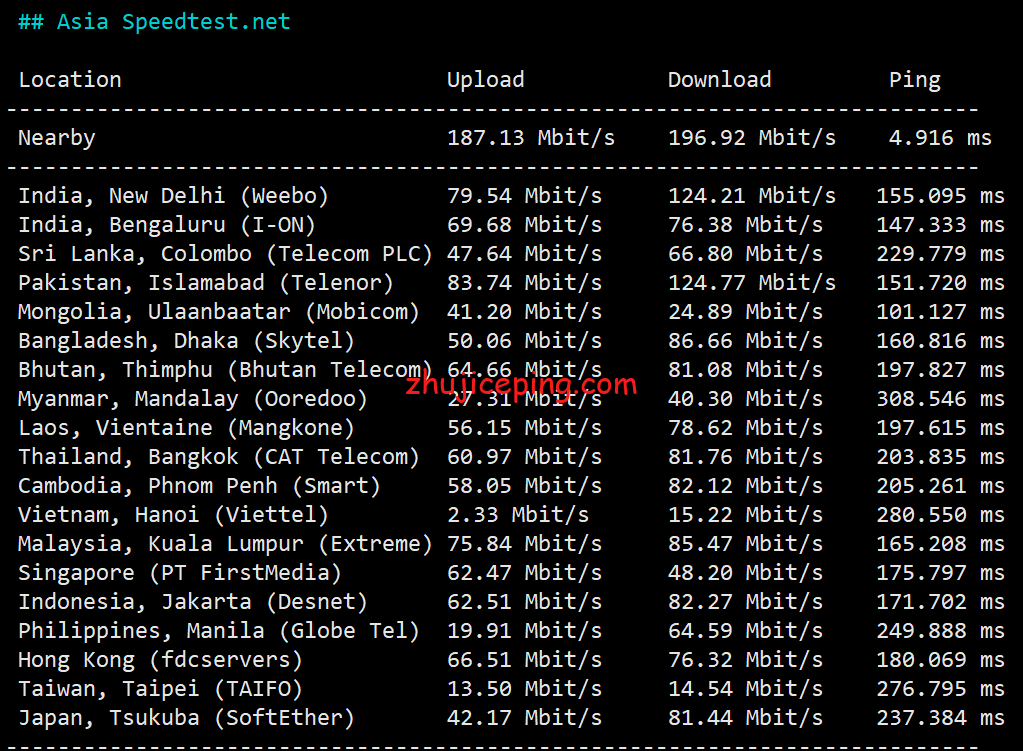This screenshot has width=1023, height=751.
Task: Click the Sri Lanka, Colombo (Telecom PLC) entry
Action: point(225,254)
